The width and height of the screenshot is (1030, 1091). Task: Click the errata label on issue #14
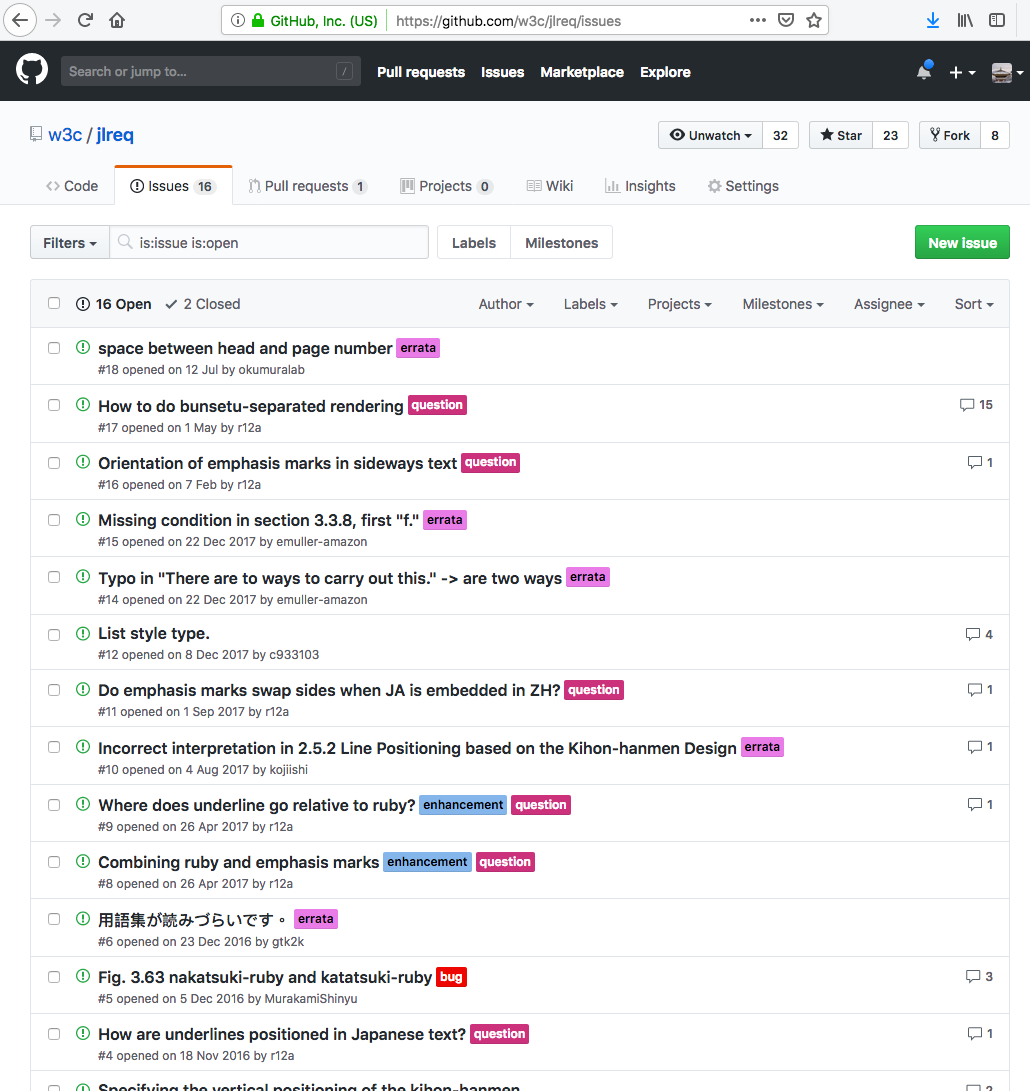click(587, 577)
